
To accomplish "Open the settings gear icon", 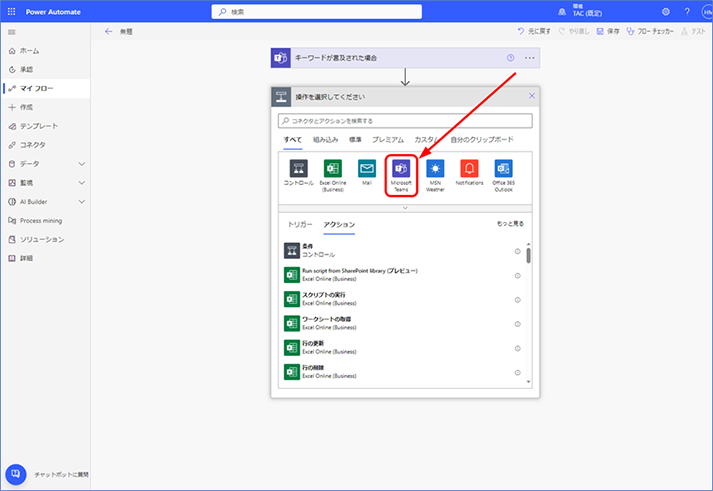I will 666,12.
